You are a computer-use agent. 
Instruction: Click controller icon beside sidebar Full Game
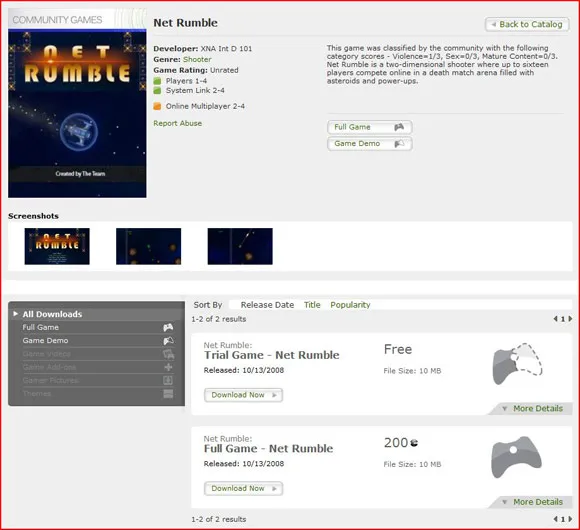[x=168, y=327]
